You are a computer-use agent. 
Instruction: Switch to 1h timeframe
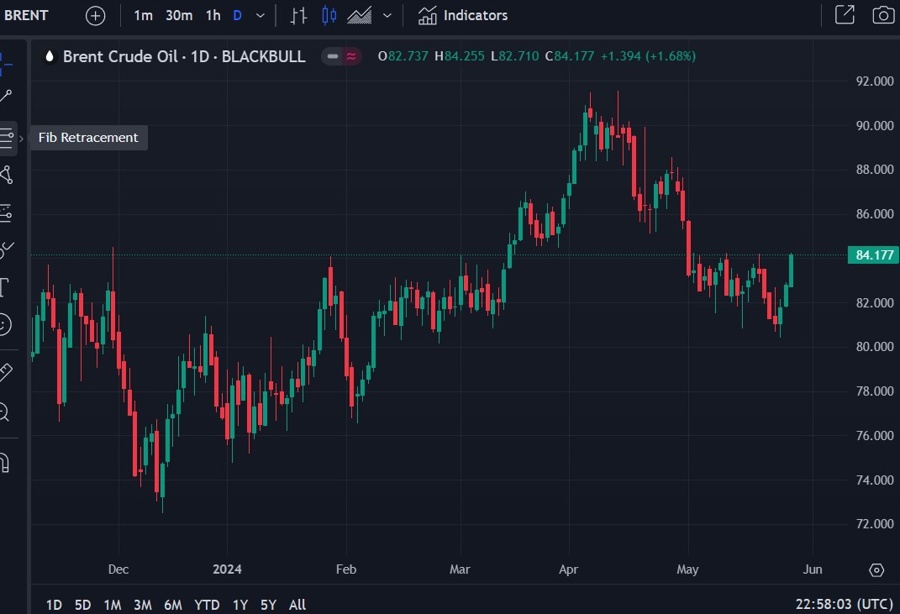(213, 15)
